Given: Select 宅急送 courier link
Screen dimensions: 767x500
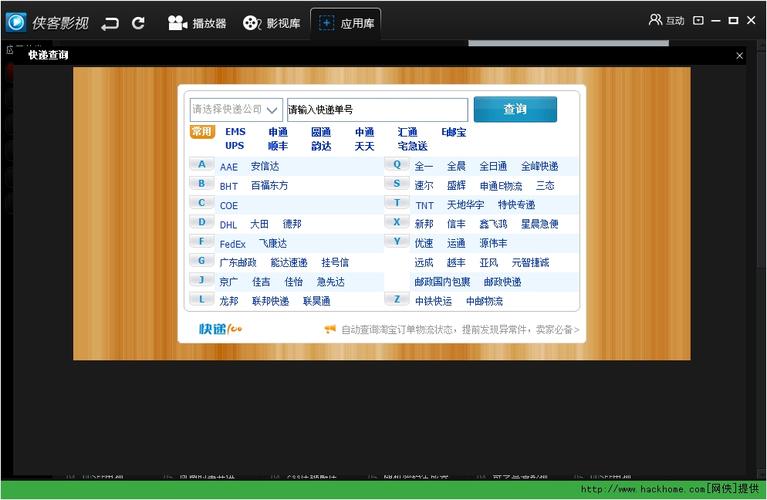Looking at the screenshot, I should [x=412, y=146].
